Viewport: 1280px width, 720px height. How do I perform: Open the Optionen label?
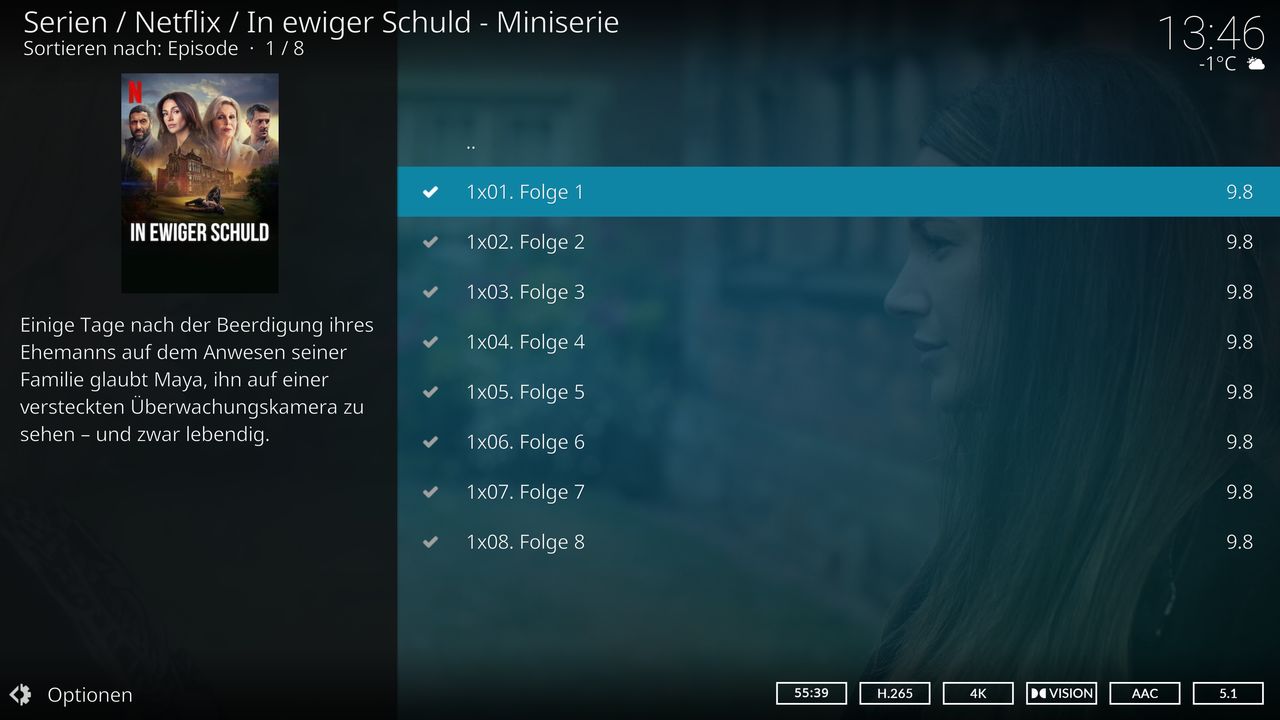click(90, 695)
